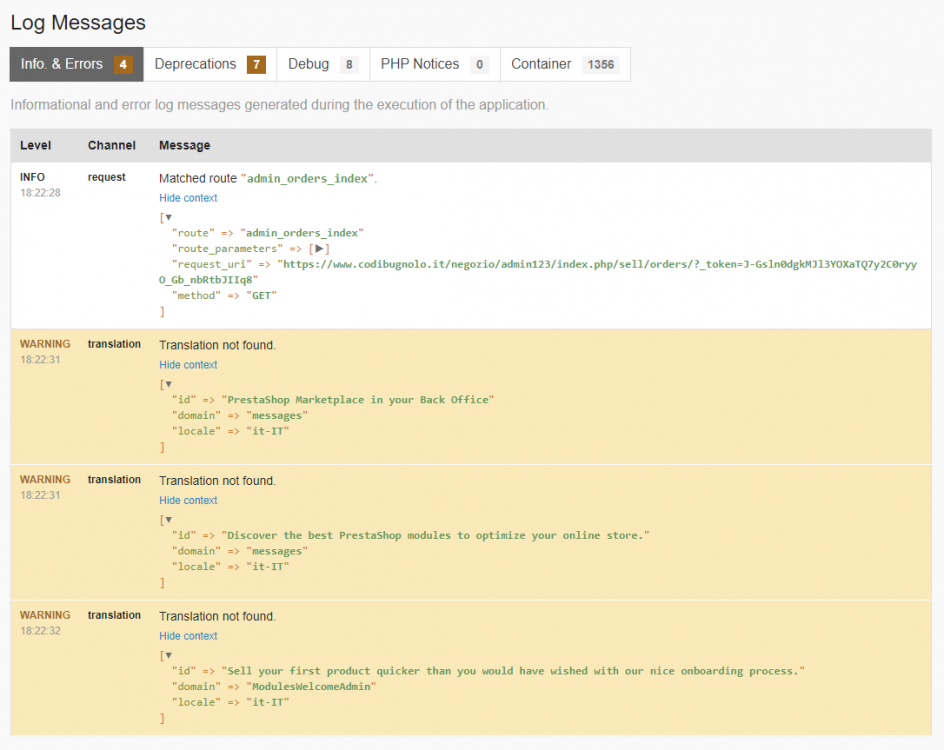Screen dimensions: 944x750
Task: Collapse the last warning's context array
Action: click(x=169, y=654)
